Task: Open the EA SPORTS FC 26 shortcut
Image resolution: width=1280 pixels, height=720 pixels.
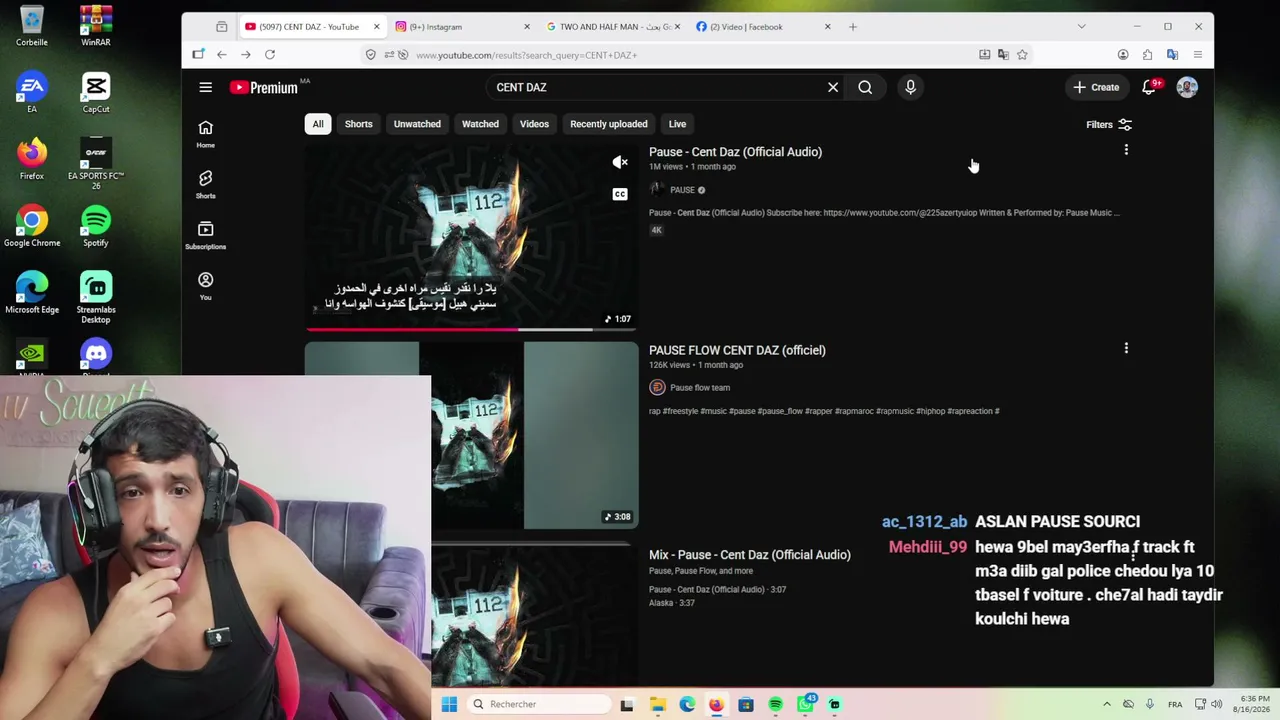Action: click(96, 163)
